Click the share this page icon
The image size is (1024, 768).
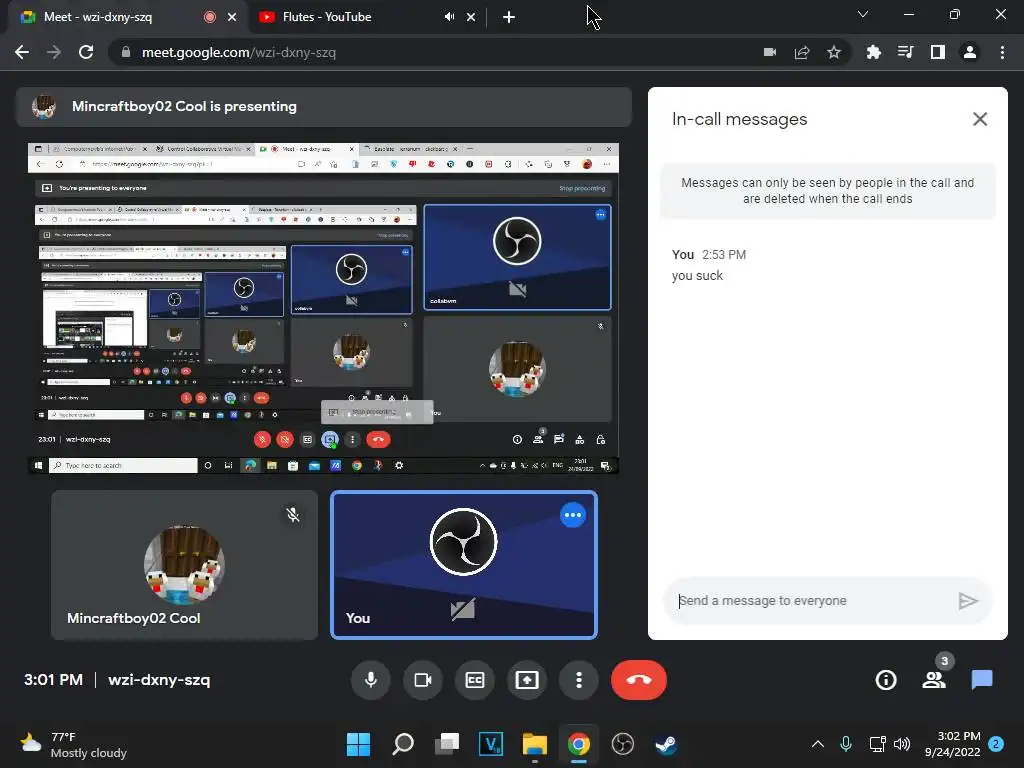click(802, 52)
